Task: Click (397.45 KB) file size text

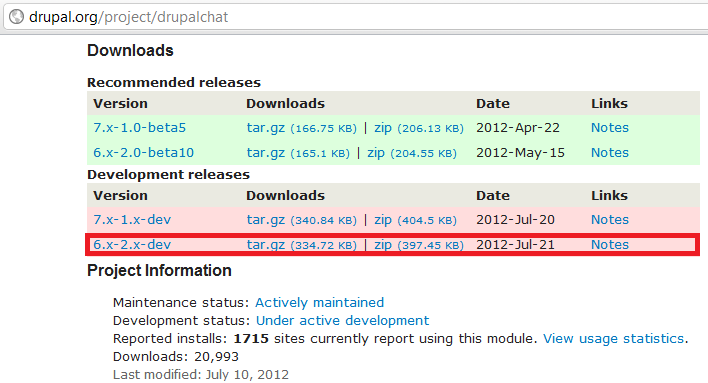Action: click(430, 245)
